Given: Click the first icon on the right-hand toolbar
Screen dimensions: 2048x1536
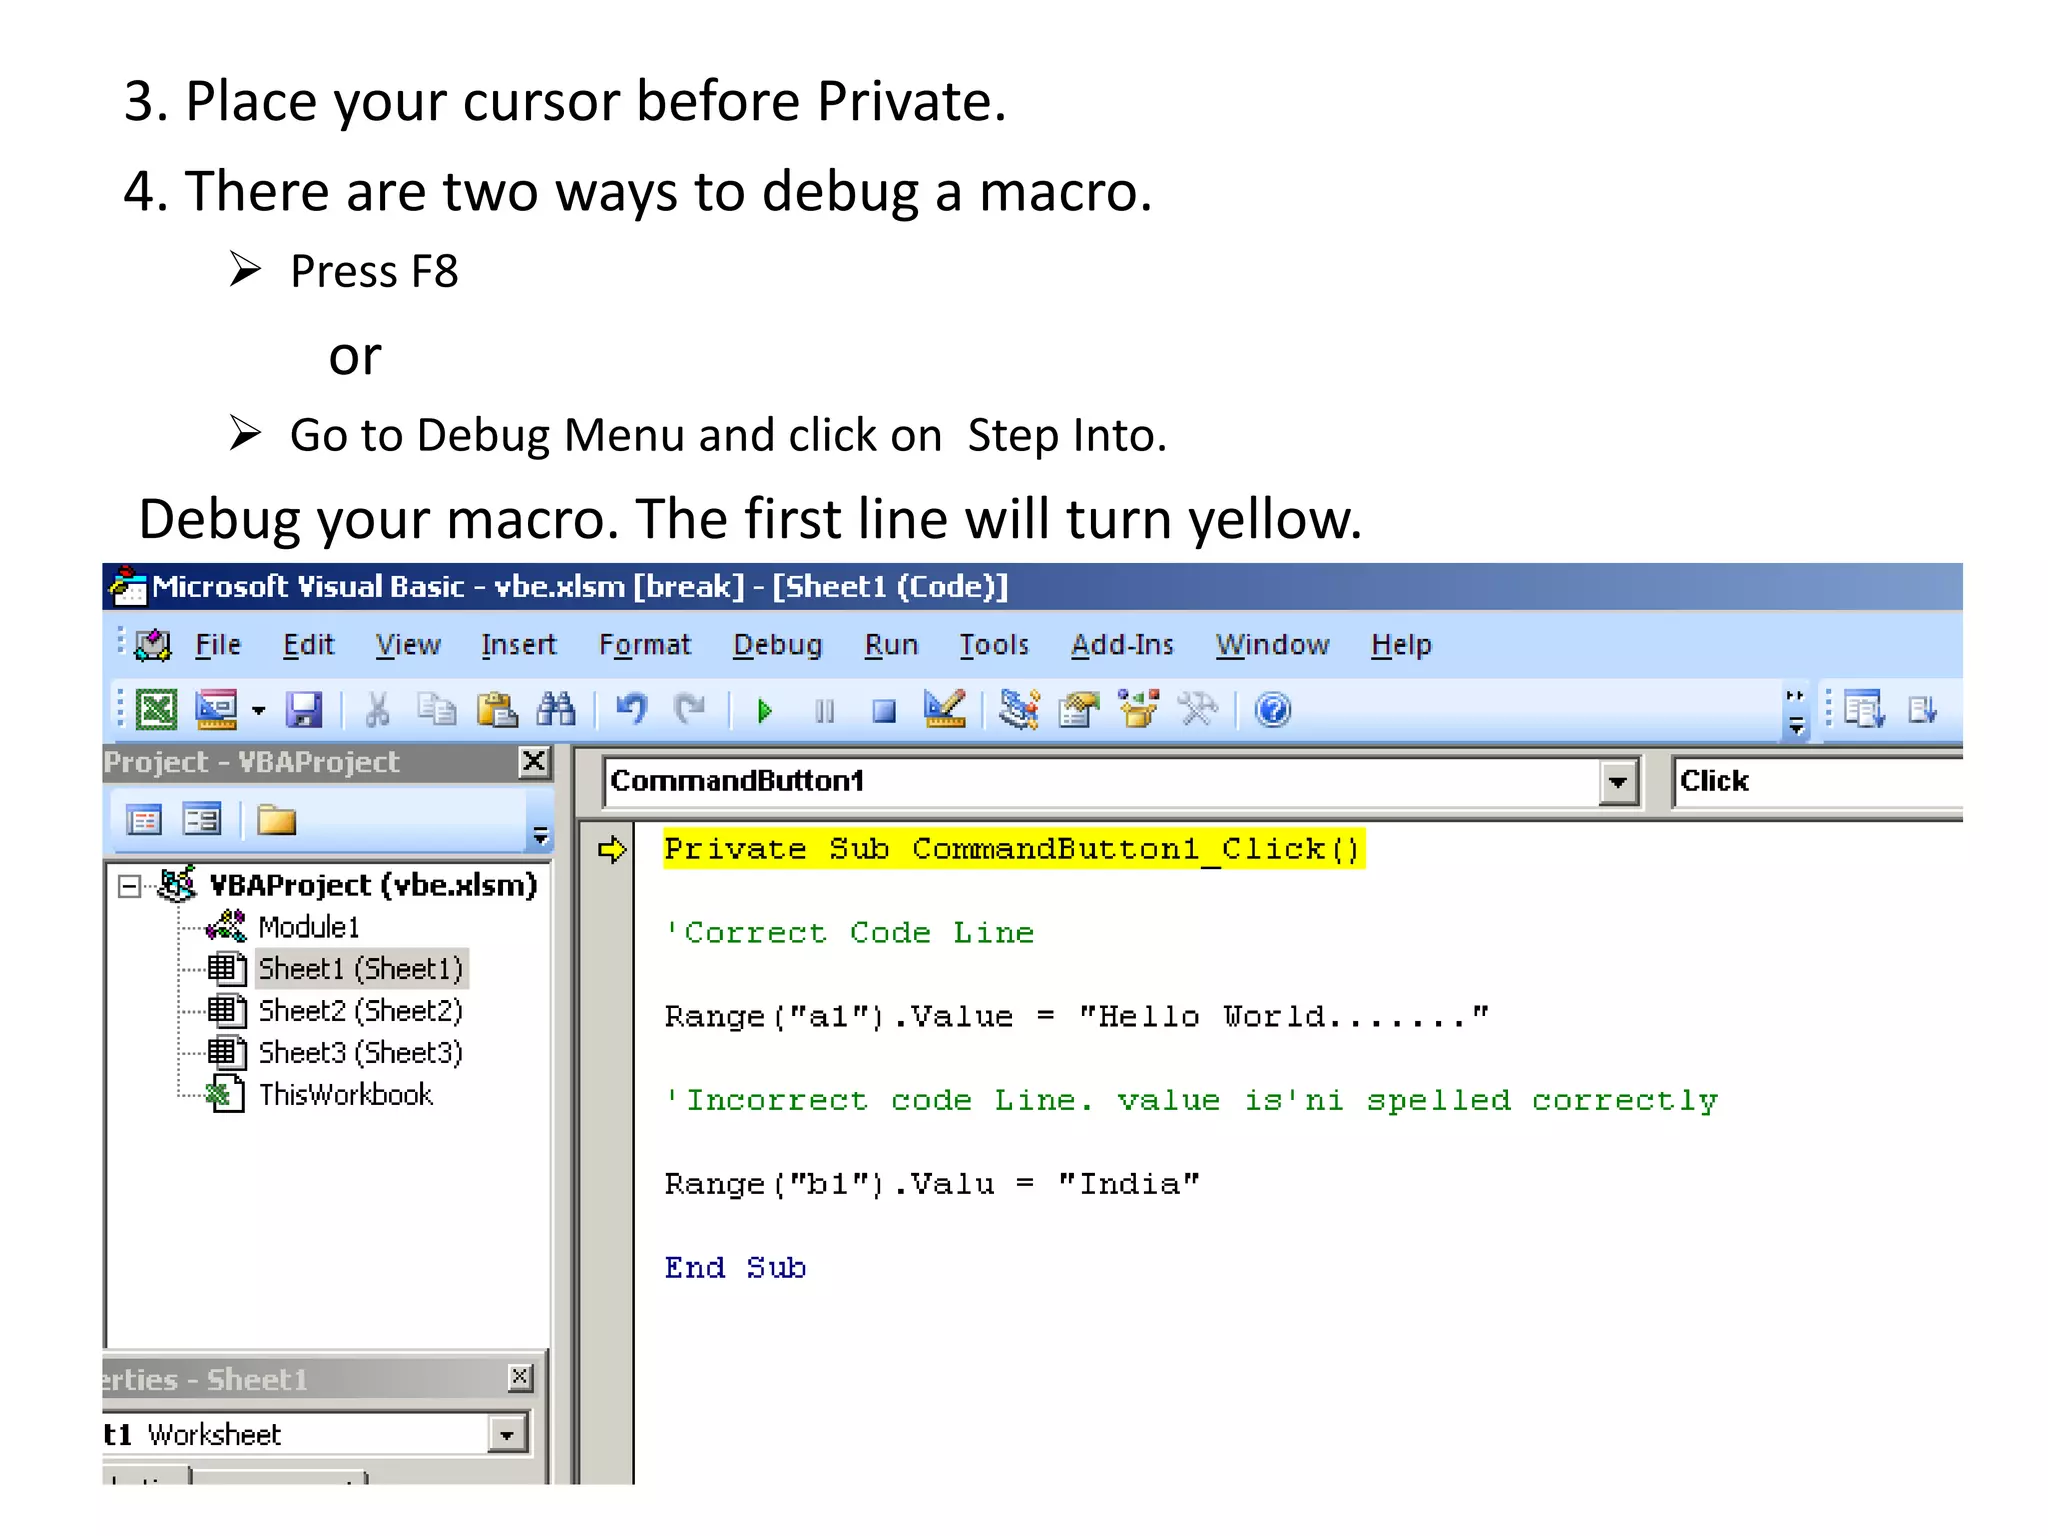Looking at the screenshot, I should pyautogui.click(x=1864, y=710).
